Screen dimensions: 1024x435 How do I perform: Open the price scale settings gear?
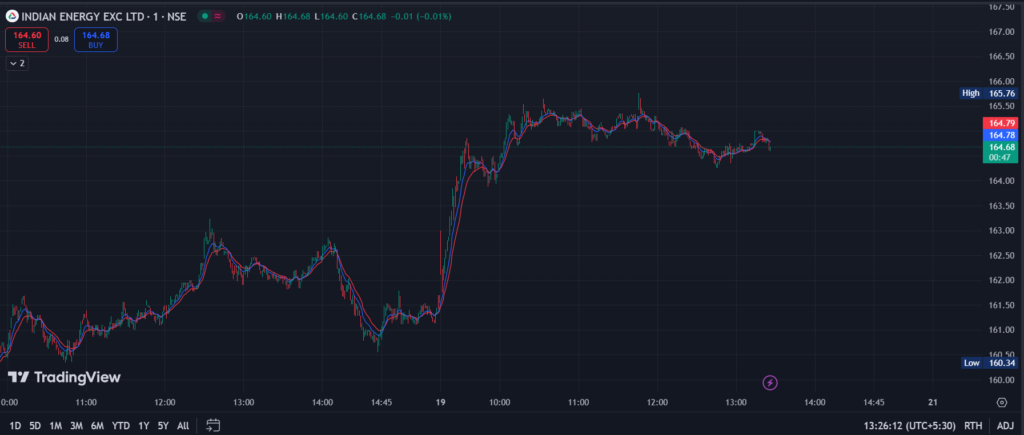1002,402
